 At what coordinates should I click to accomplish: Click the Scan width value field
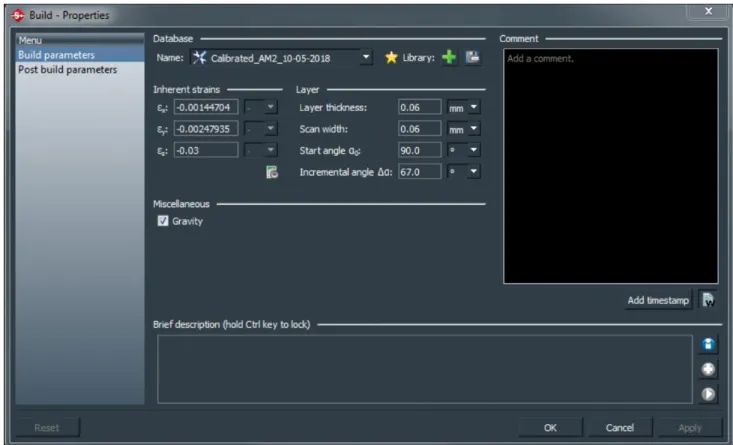[x=419, y=129]
